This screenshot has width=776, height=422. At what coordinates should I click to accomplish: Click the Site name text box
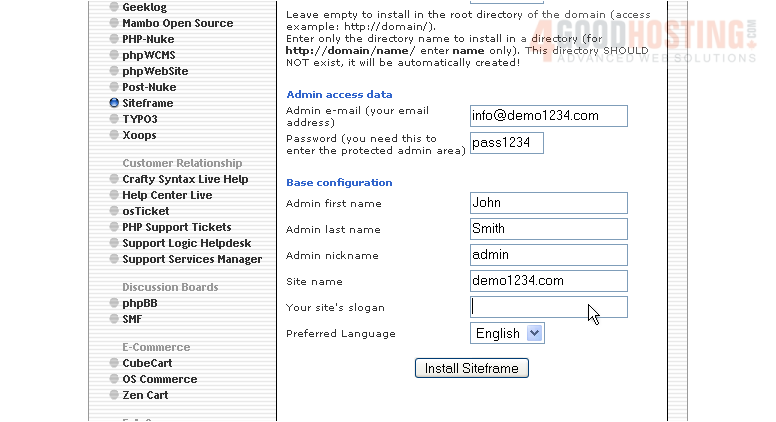click(548, 281)
